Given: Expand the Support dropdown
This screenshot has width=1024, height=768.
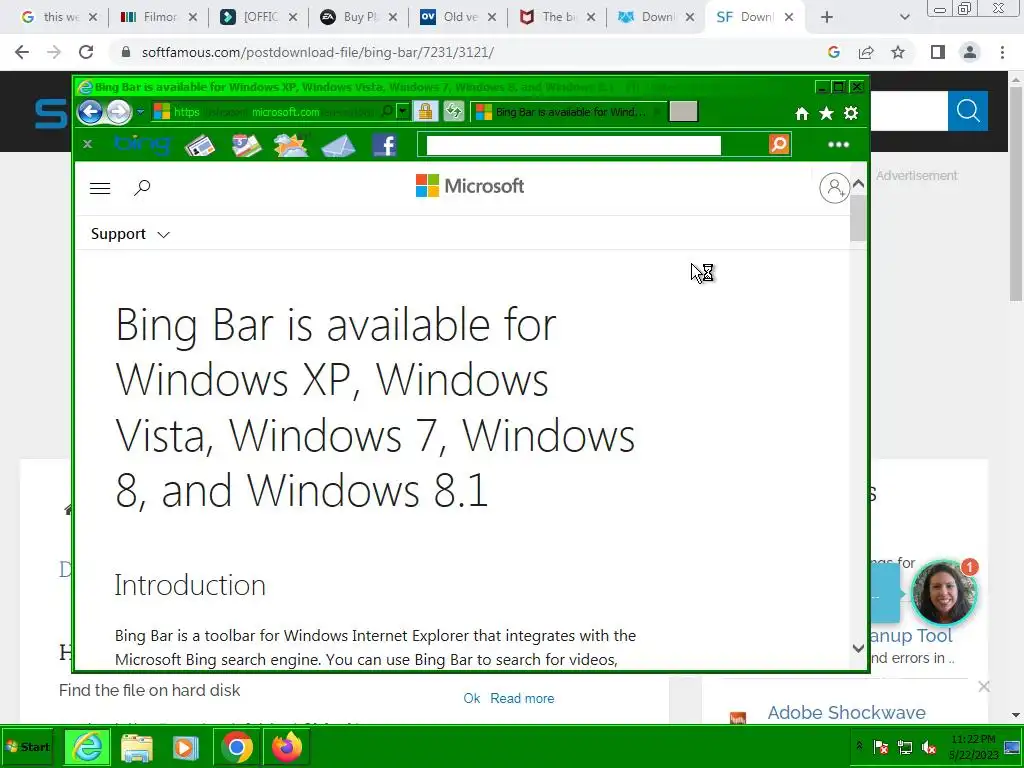Looking at the screenshot, I should [130, 234].
